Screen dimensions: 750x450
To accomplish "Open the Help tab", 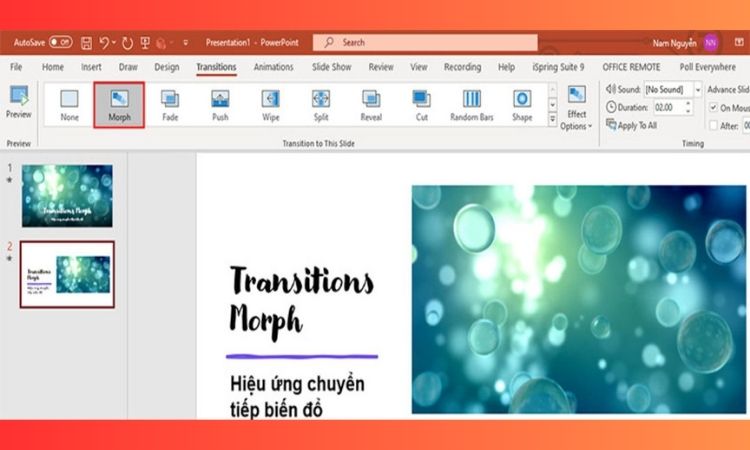I will (506, 67).
